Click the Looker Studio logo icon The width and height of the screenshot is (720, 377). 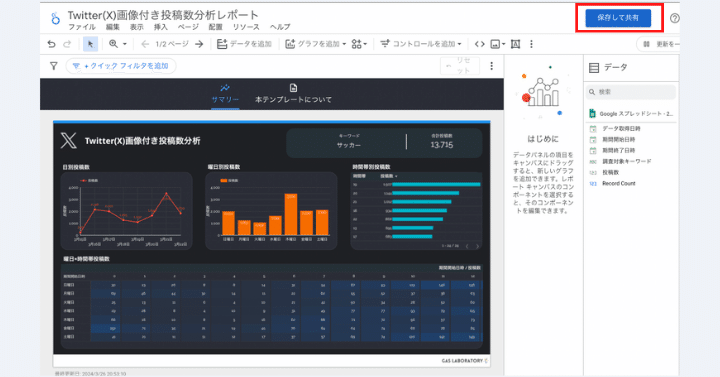(56, 19)
